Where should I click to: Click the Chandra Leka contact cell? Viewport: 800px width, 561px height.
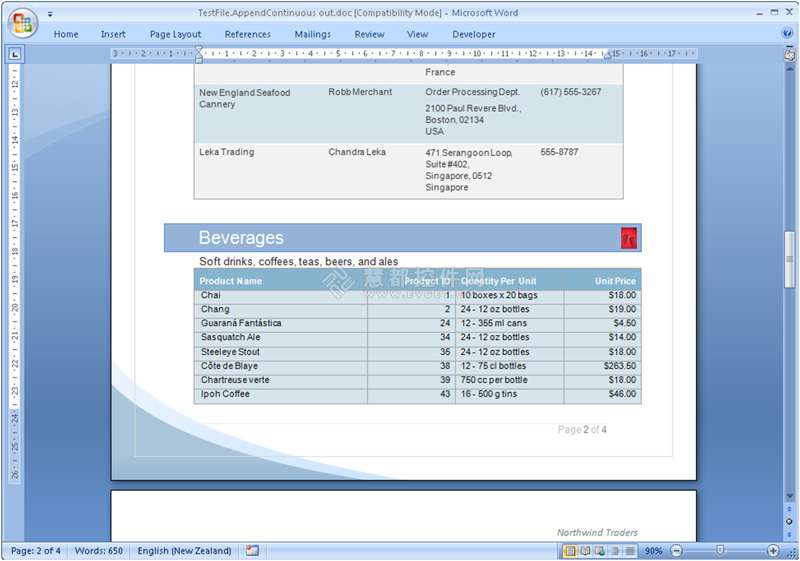357,152
